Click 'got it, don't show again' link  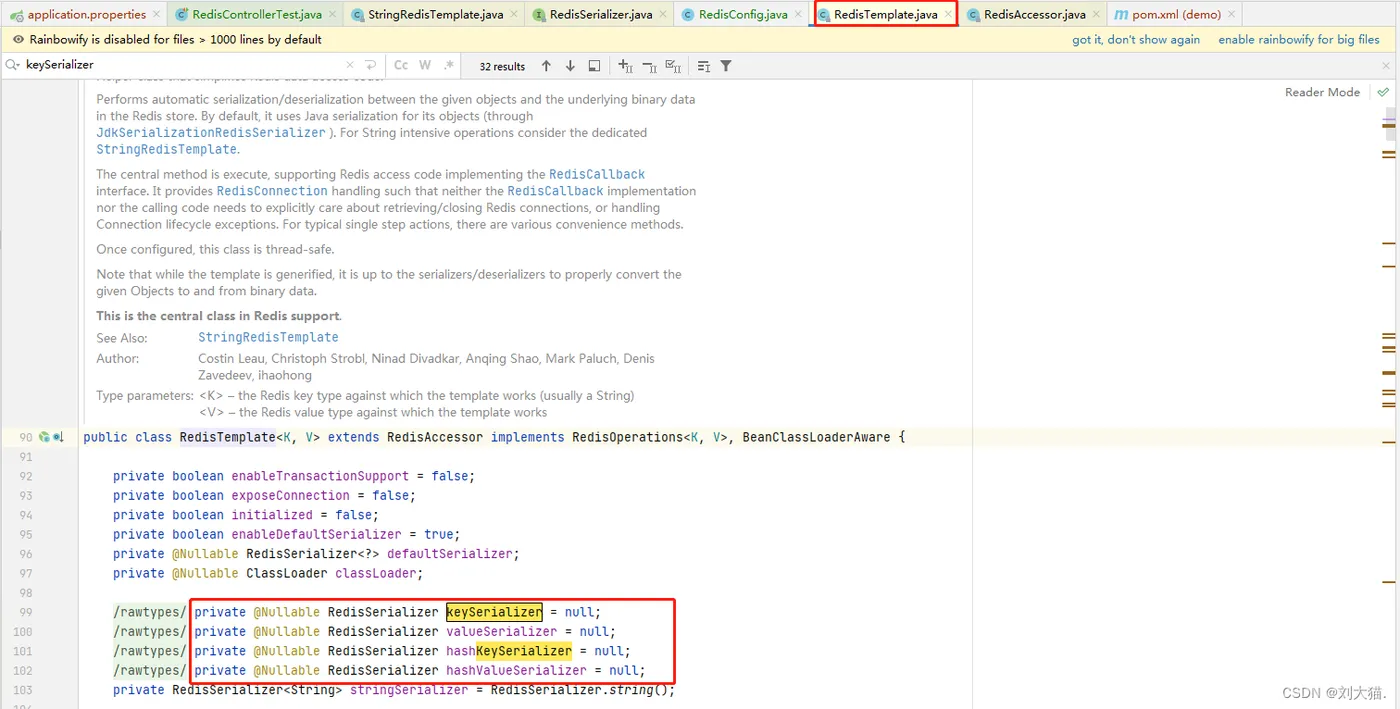click(1136, 39)
